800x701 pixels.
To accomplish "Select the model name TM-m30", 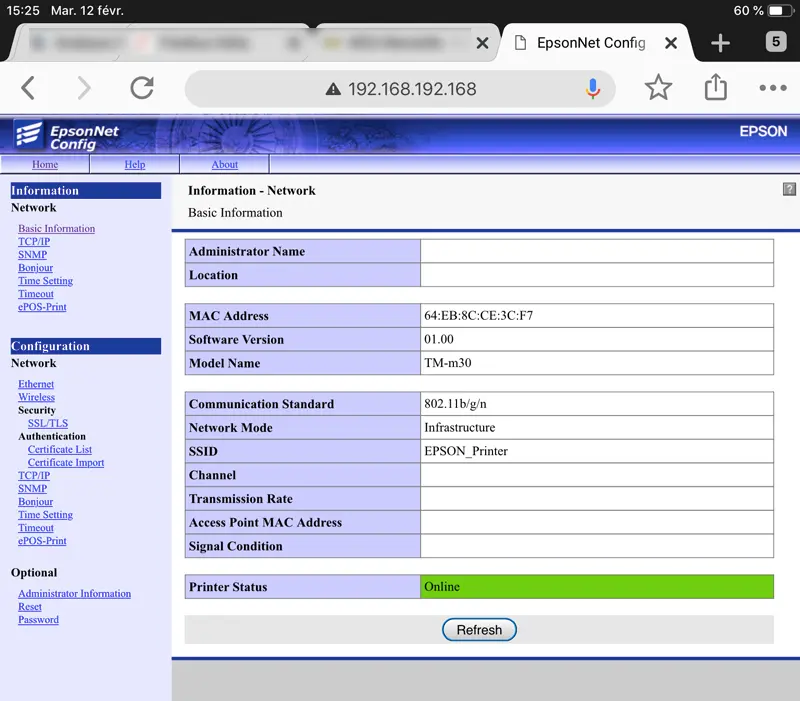I will tap(447, 363).
